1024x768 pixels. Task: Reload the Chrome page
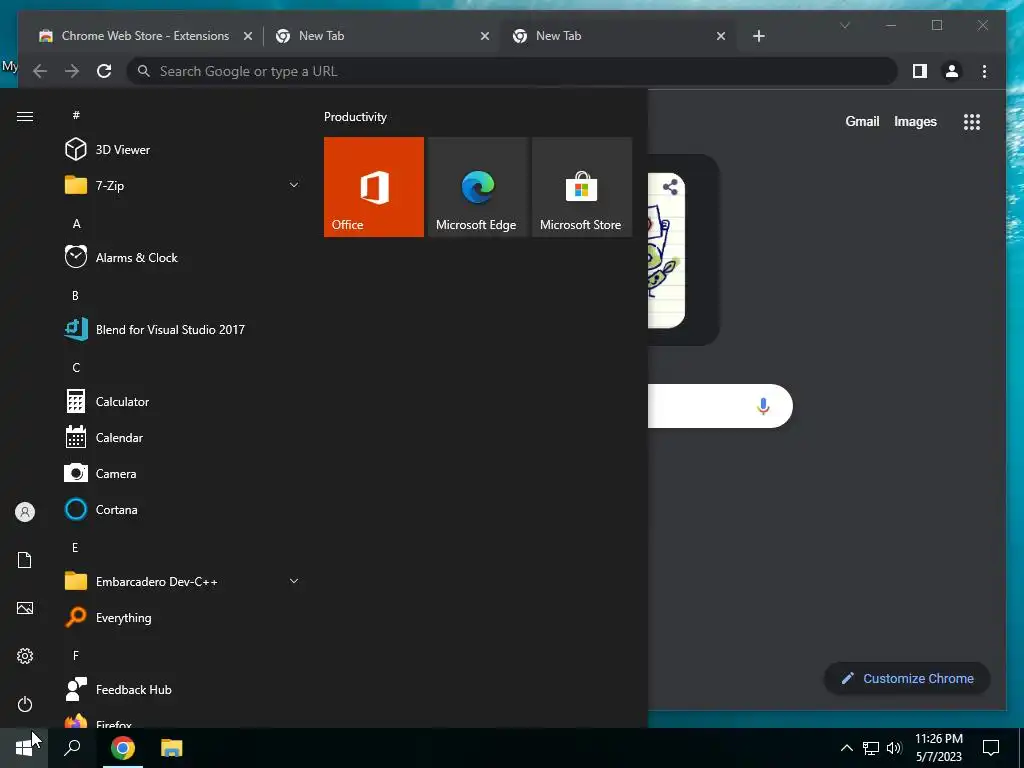pos(104,71)
